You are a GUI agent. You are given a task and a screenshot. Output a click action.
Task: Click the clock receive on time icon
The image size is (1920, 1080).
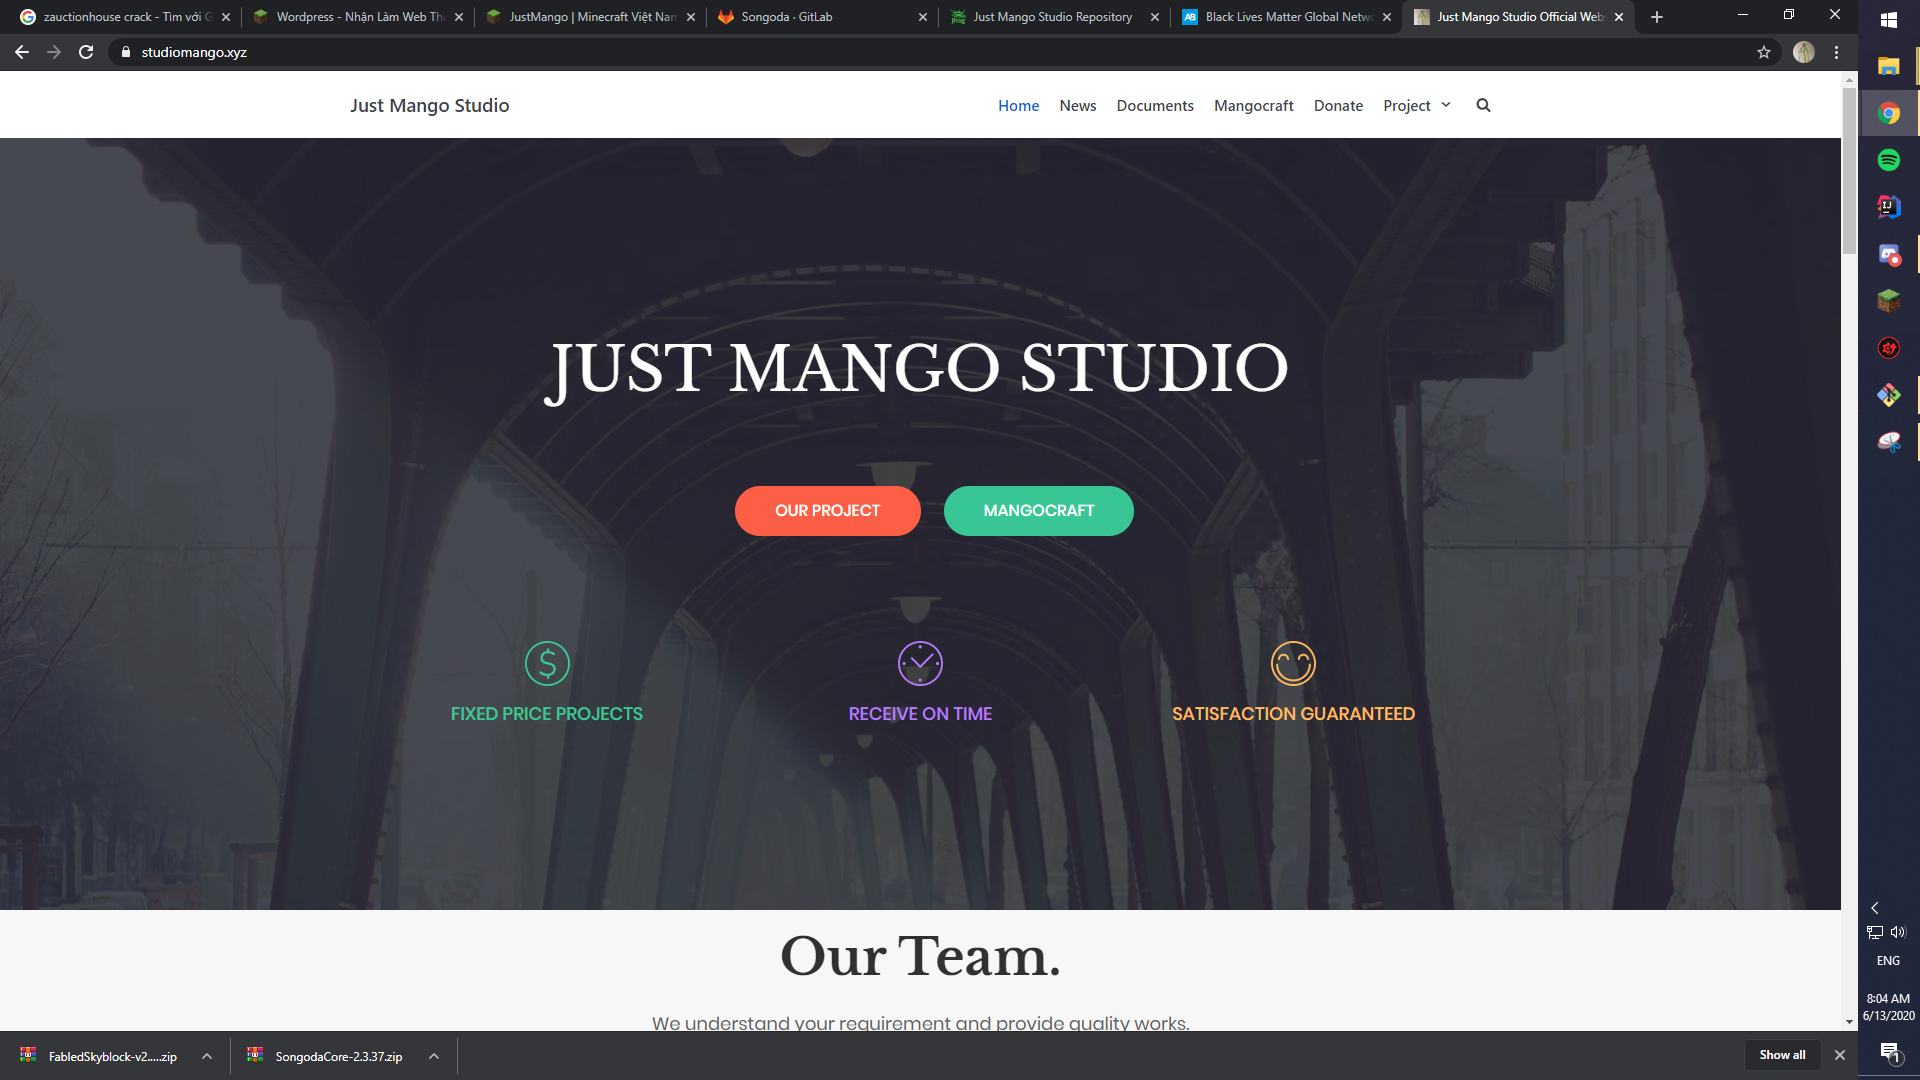(x=920, y=663)
